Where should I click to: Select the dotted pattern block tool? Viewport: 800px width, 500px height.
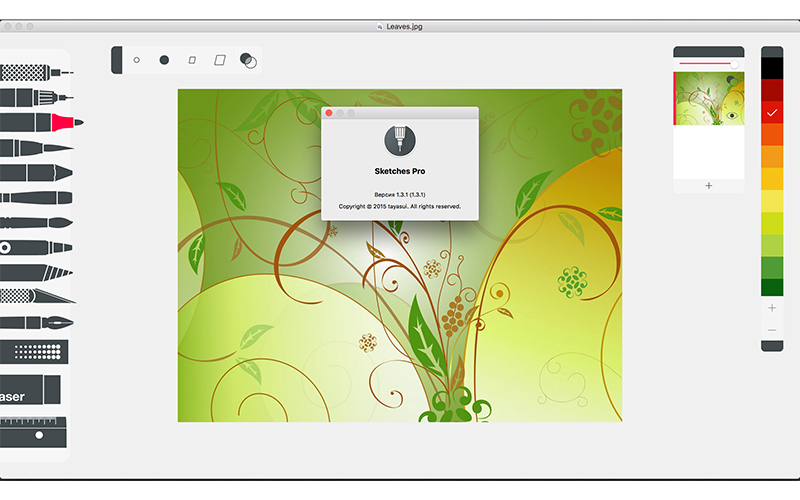click(34, 352)
